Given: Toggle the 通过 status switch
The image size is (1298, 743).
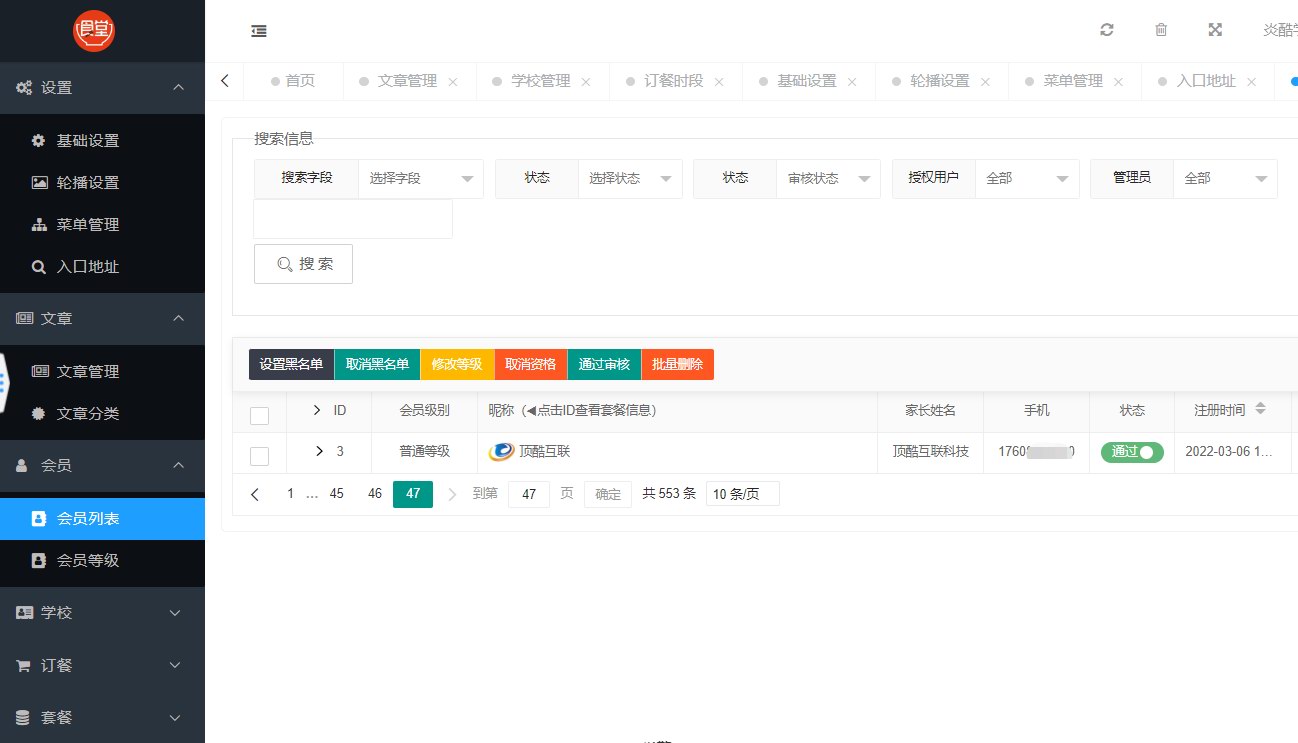Looking at the screenshot, I should pyautogui.click(x=1132, y=452).
